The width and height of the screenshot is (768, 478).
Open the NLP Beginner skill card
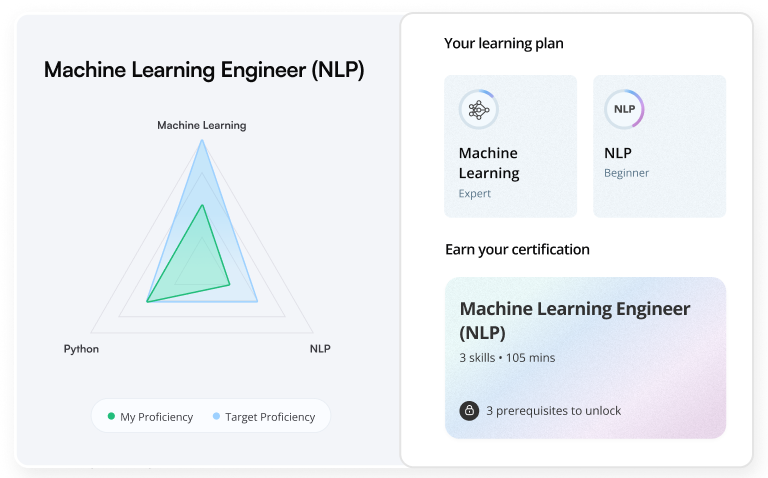click(659, 146)
